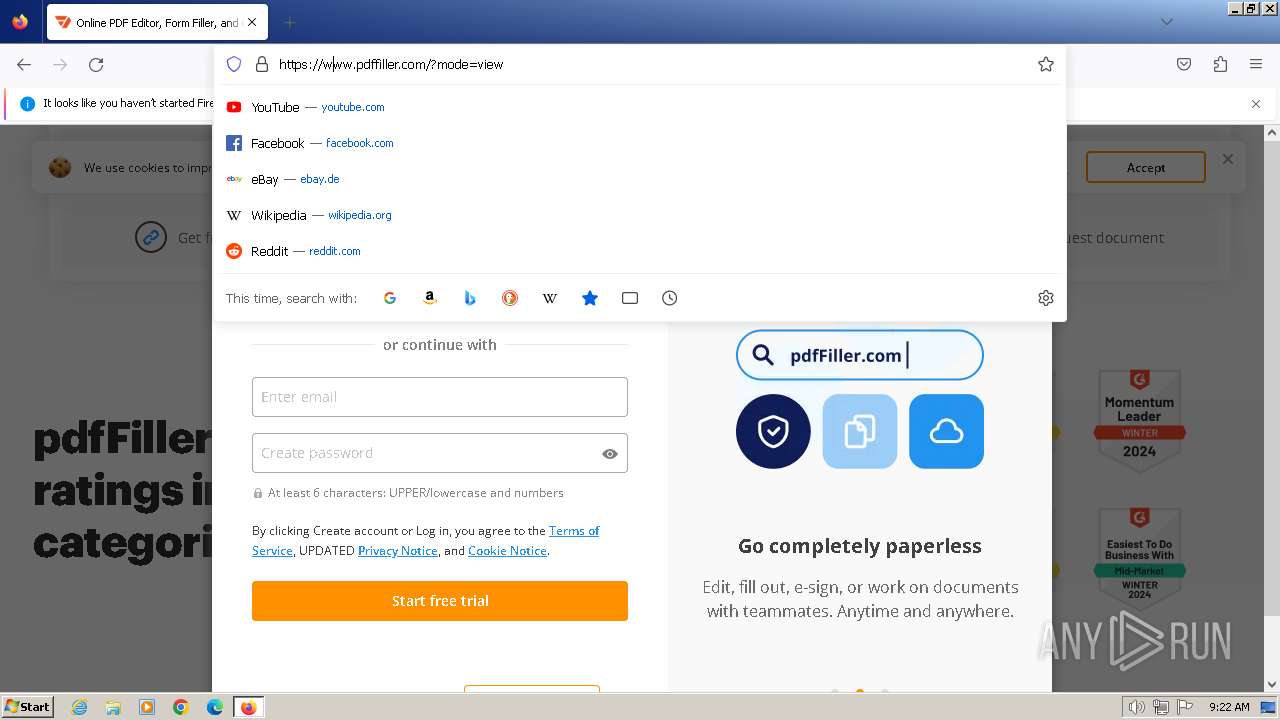This screenshot has width=1280, height=720.
Task: Search this time with DuckDuckGo
Action: [510, 298]
